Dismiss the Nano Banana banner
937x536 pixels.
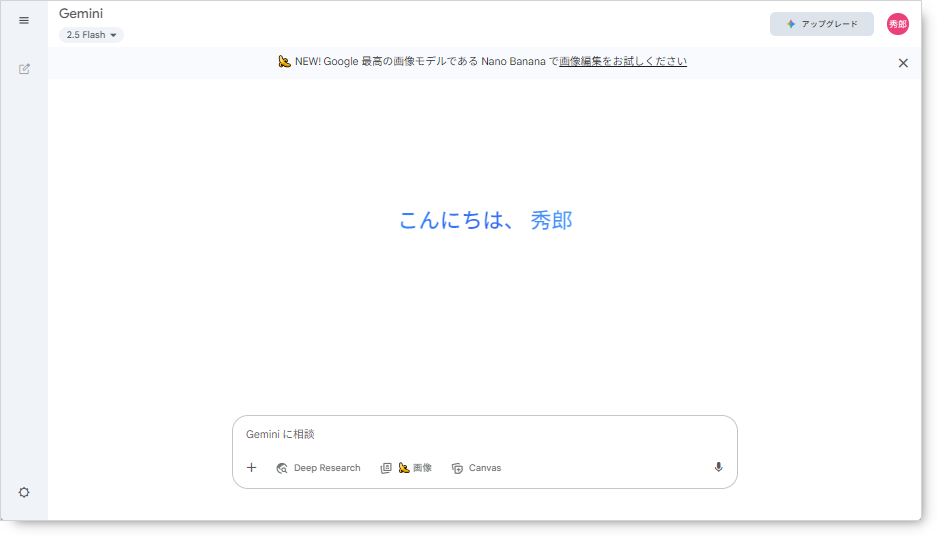[x=903, y=63]
